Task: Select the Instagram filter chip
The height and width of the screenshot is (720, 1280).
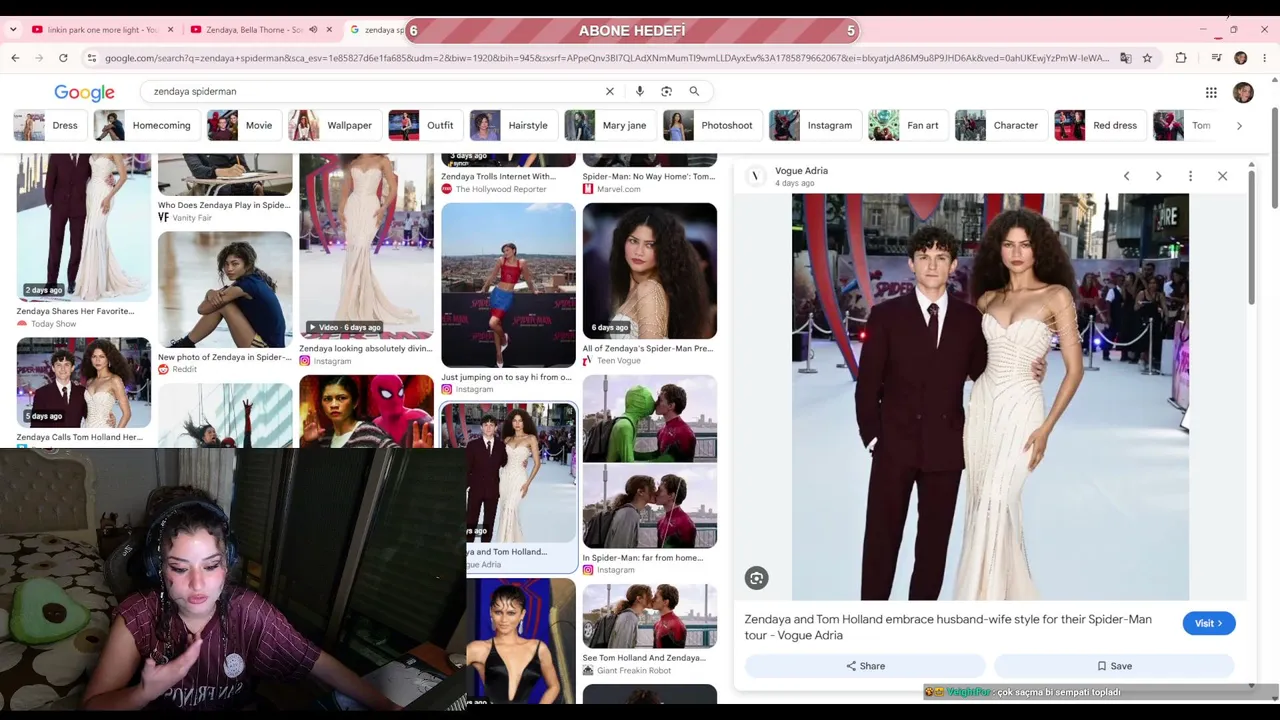Action: pyautogui.click(x=814, y=126)
